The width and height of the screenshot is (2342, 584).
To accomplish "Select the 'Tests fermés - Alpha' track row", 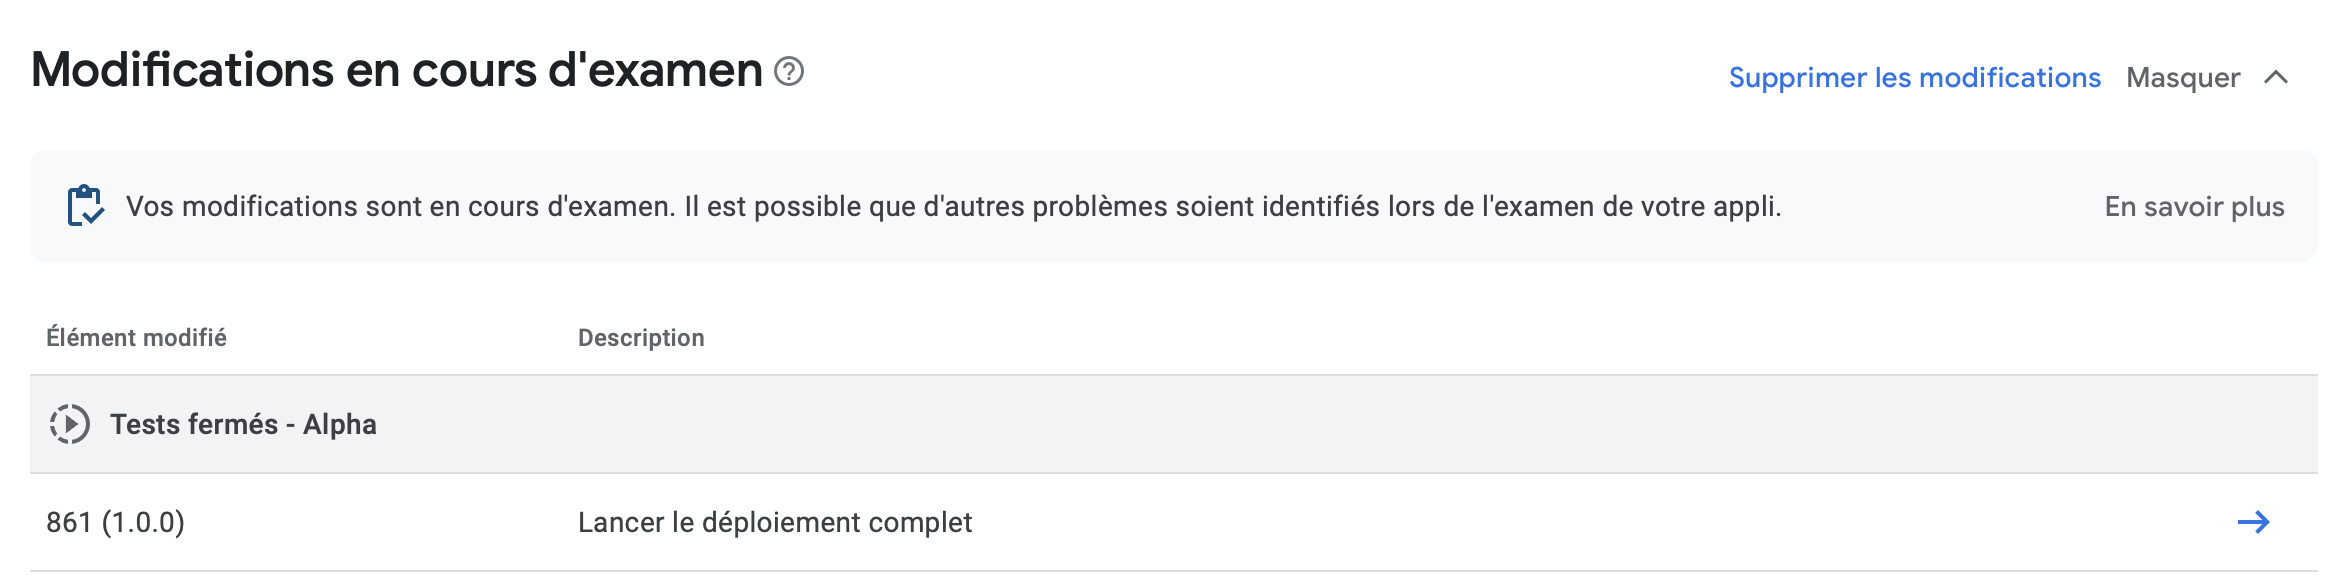I will point(1174,424).
